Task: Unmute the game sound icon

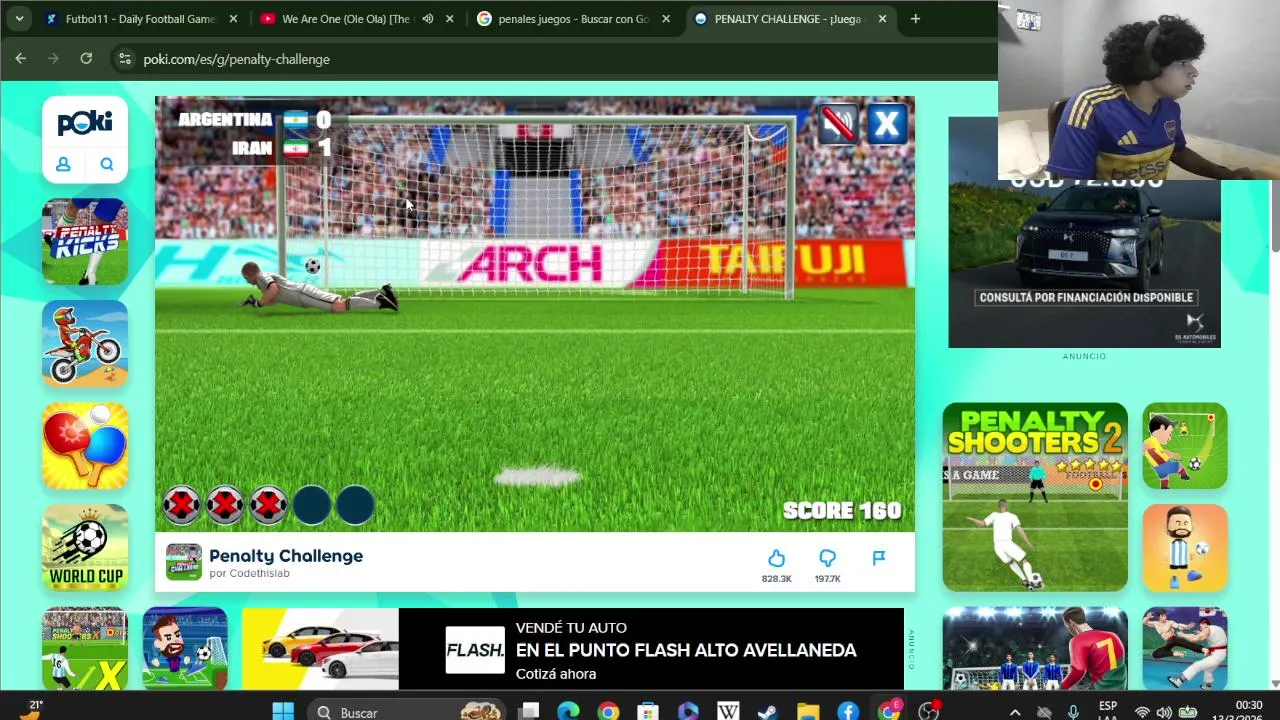Action: (838, 124)
